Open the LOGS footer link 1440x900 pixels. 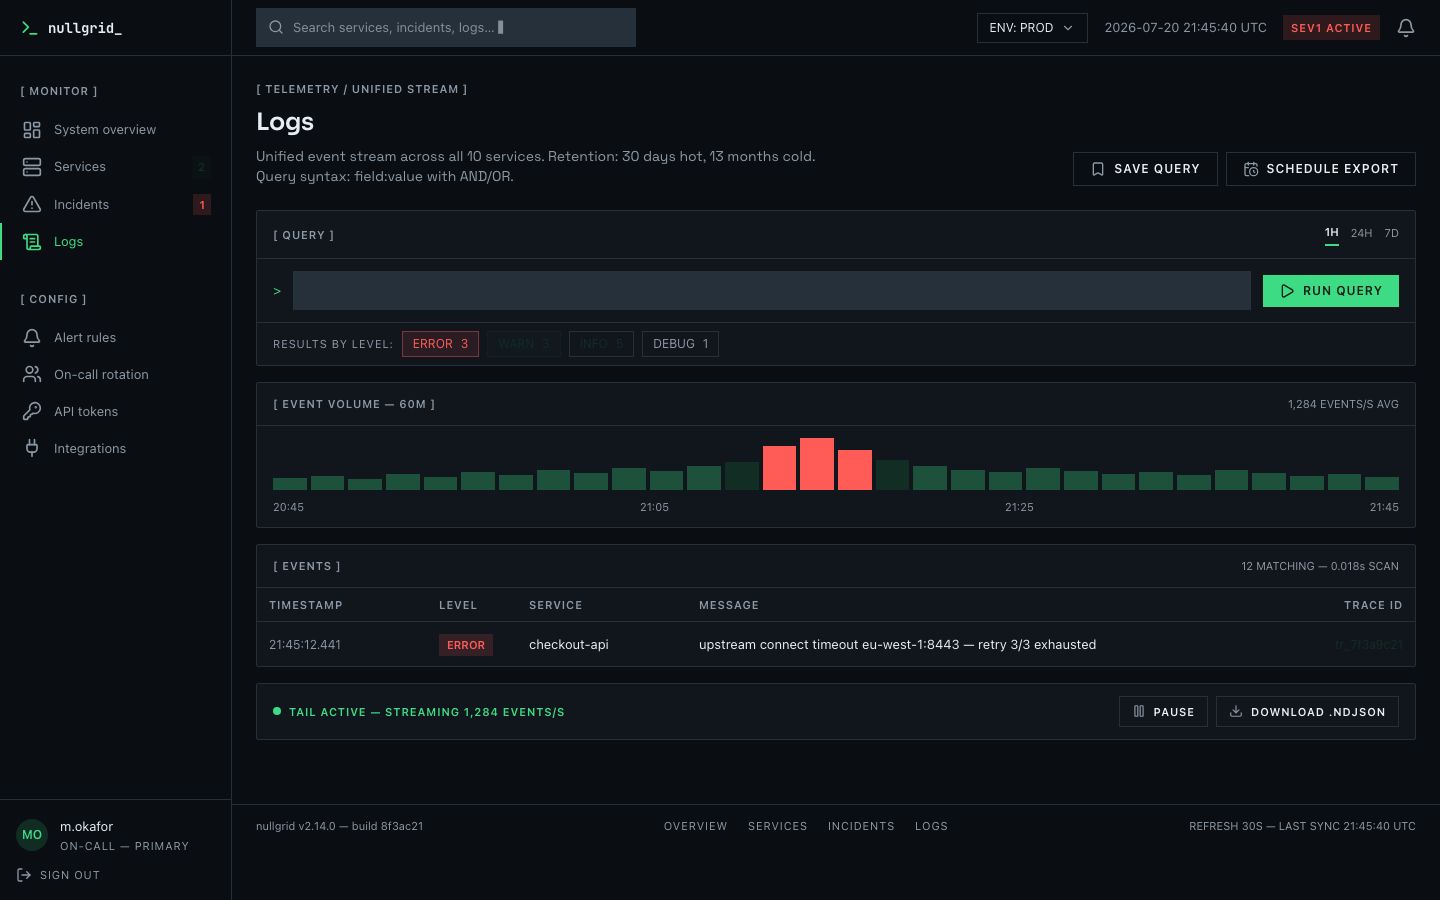931,826
